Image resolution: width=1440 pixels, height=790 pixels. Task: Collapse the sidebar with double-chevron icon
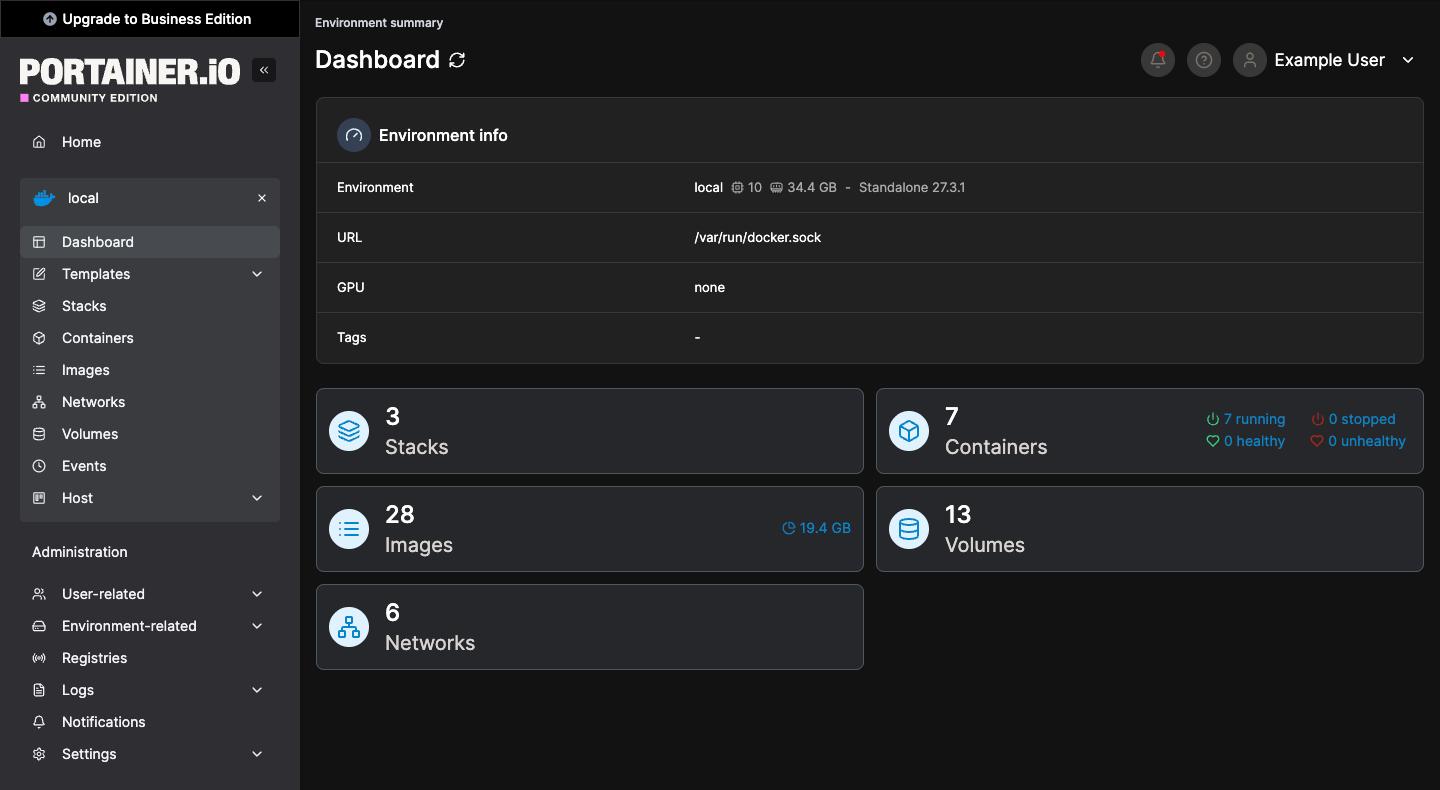pyautogui.click(x=264, y=70)
